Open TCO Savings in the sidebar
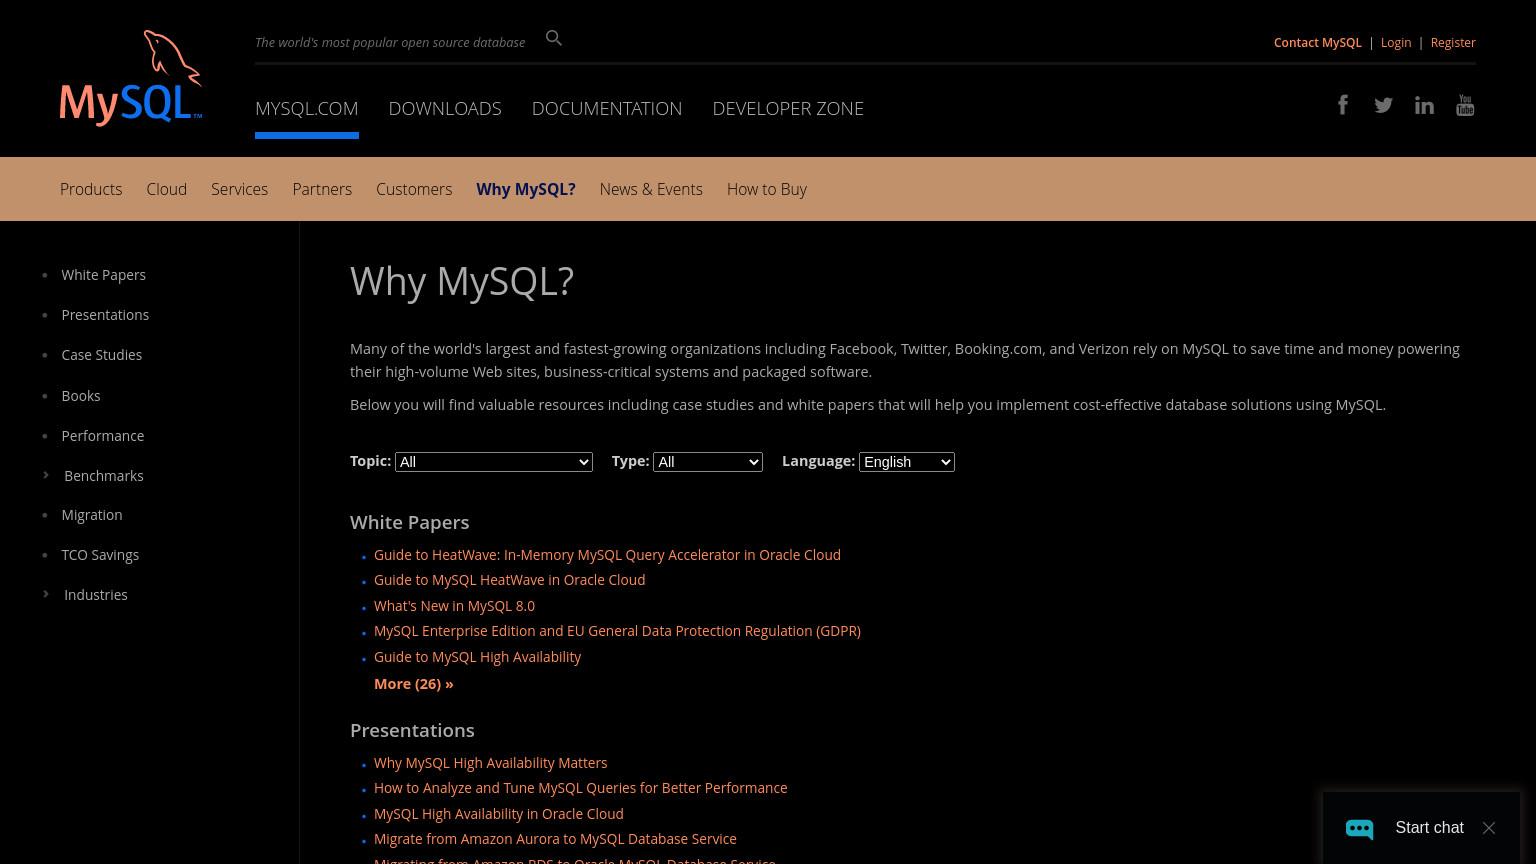The image size is (1536, 864). 100,555
